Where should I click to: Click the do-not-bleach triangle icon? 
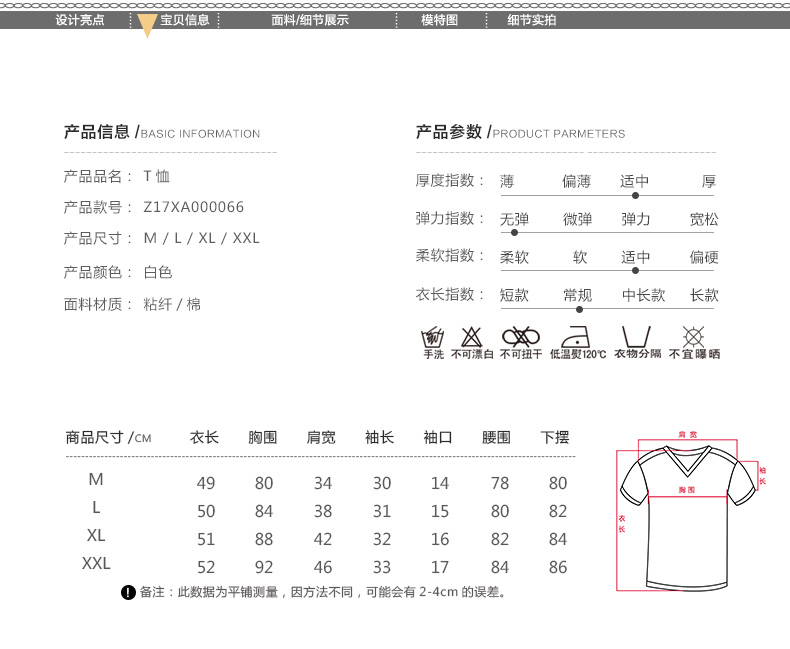pyautogui.click(x=471, y=336)
